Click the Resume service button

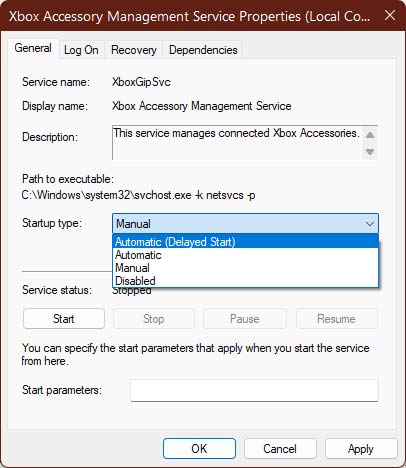pos(336,319)
